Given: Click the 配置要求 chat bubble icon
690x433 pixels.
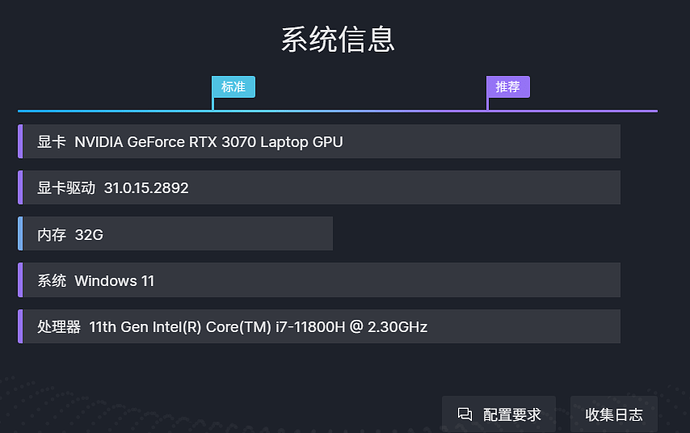Looking at the screenshot, I should click(x=464, y=414).
